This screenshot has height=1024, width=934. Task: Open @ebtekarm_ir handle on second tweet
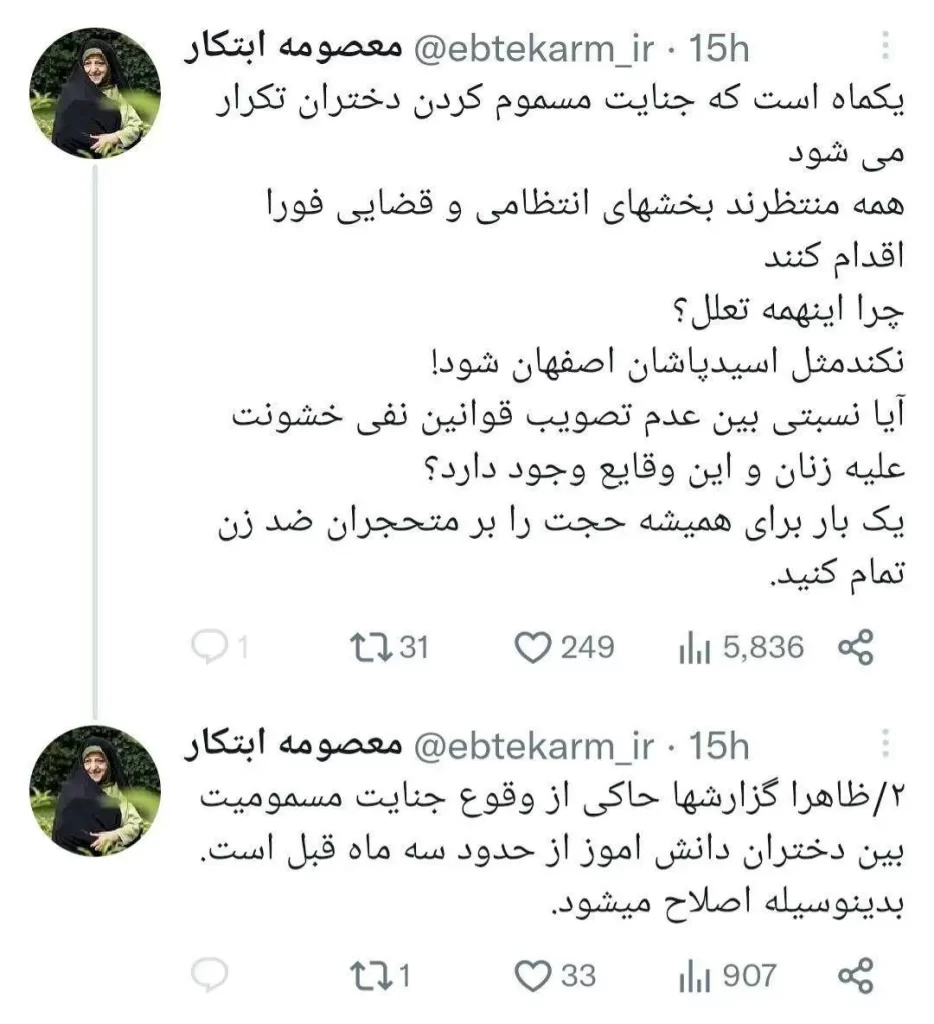(534, 746)
